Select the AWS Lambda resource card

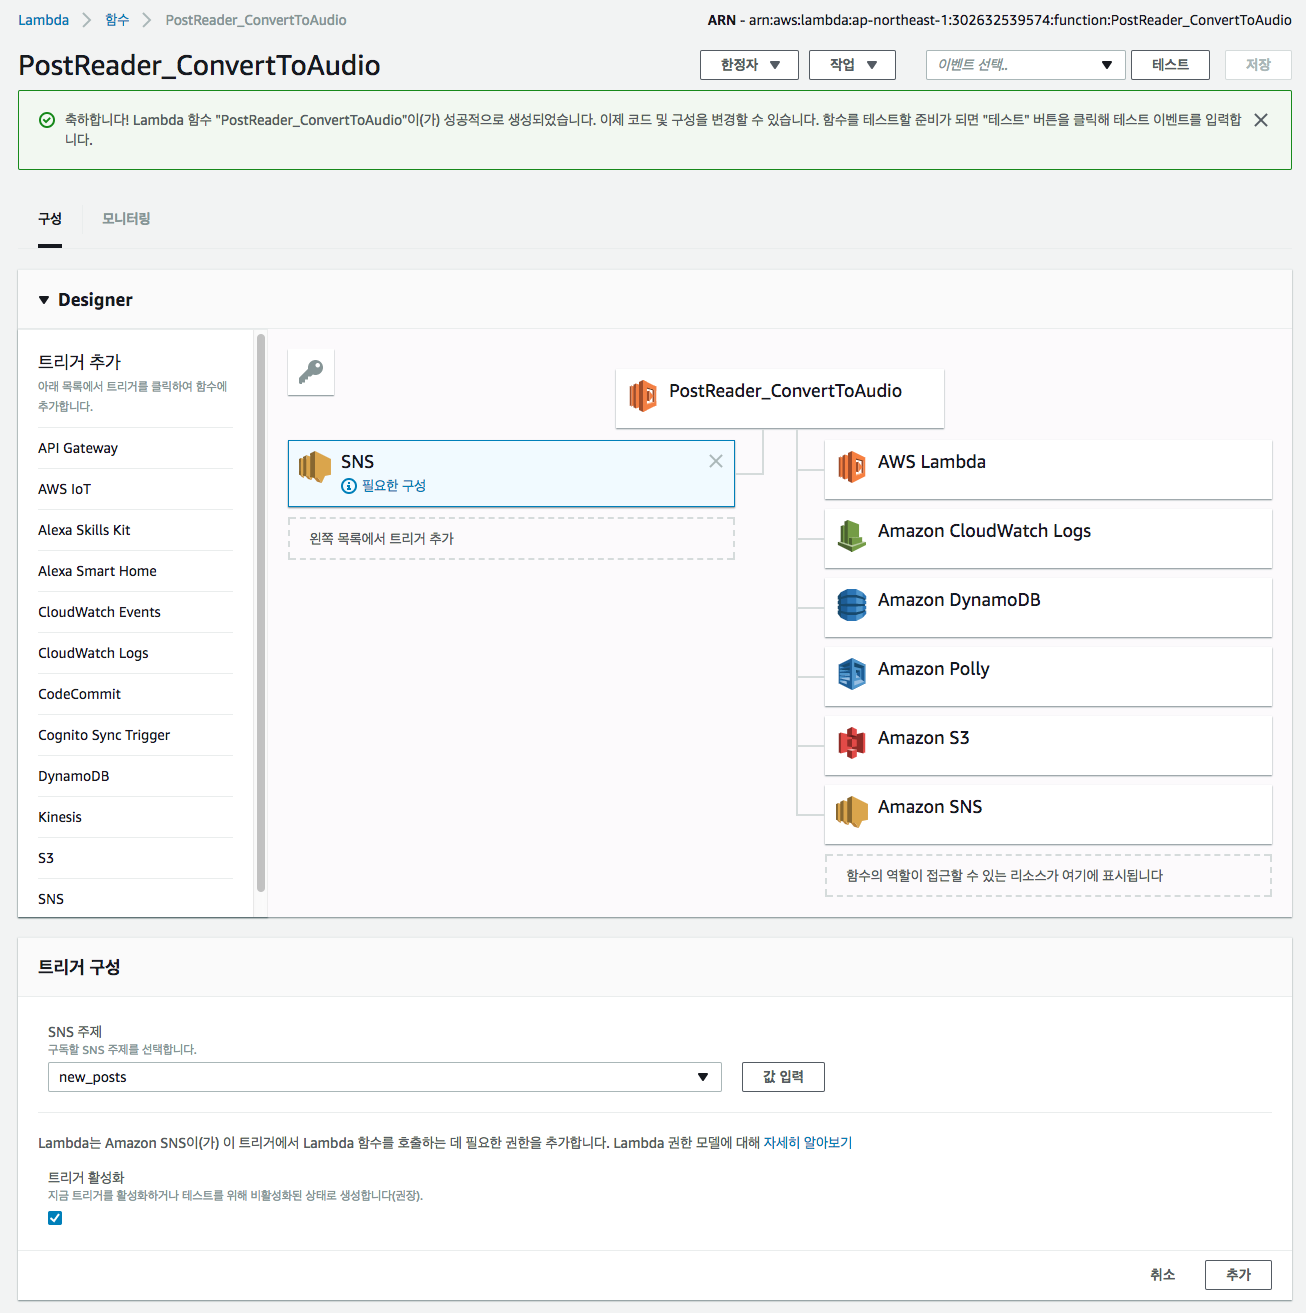click(x=1048, y=469)
